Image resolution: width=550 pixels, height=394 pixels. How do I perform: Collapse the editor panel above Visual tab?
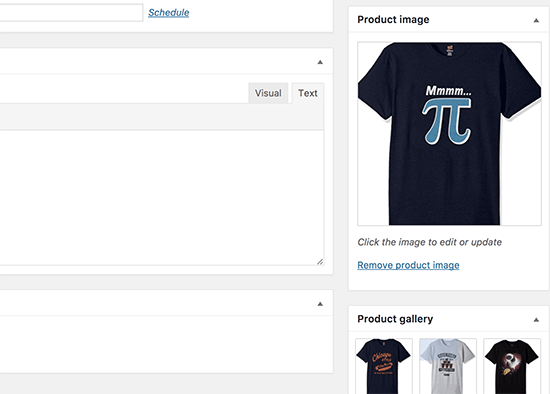(320, 62)
